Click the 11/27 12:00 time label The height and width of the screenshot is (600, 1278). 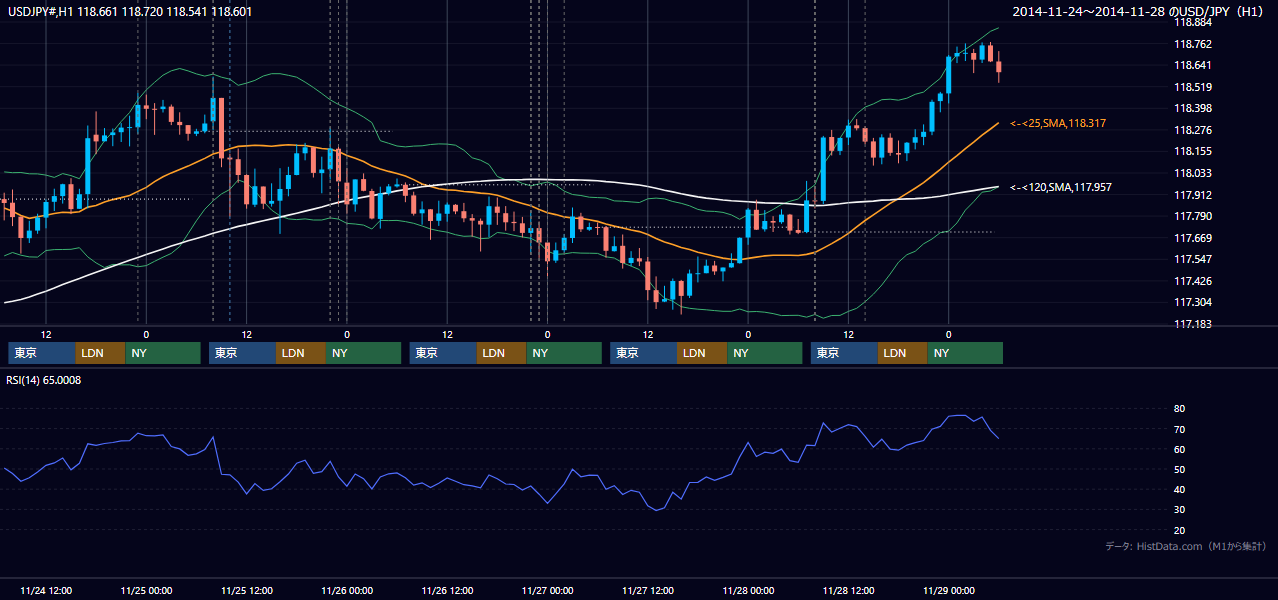(647, 590)
